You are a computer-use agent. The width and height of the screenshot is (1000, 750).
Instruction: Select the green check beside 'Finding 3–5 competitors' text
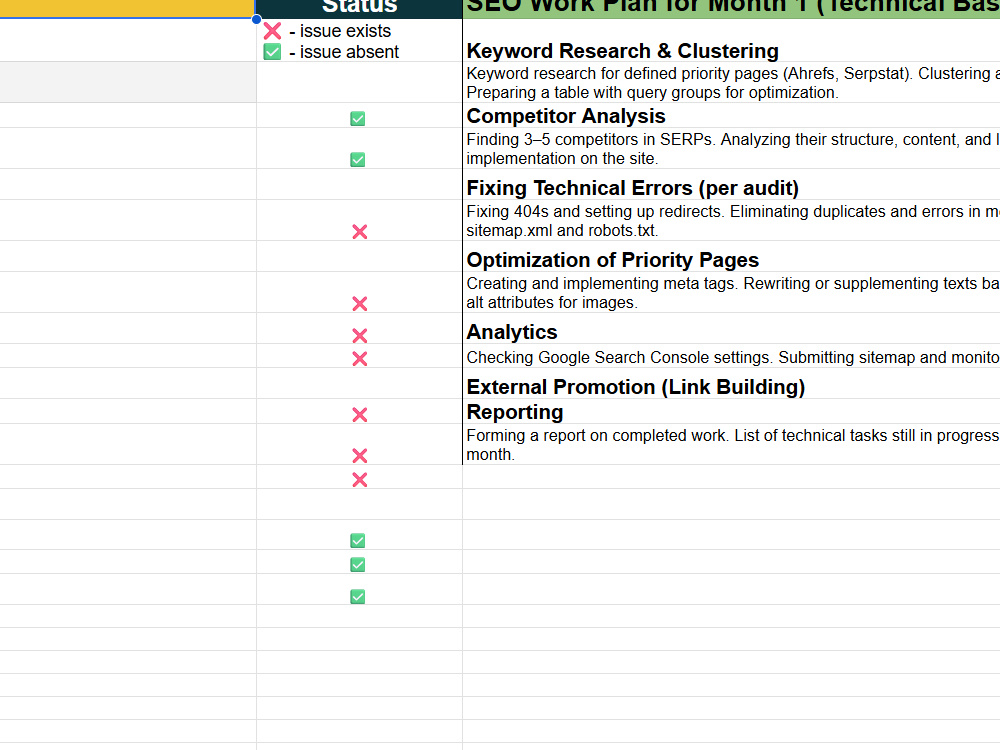click(358, 159)
